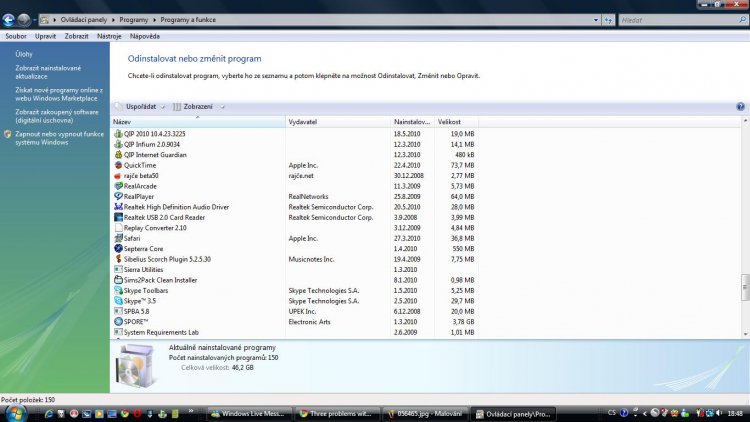750x422 pixels.
Task: Refresh the address bar location
Action: click(608, 20)
